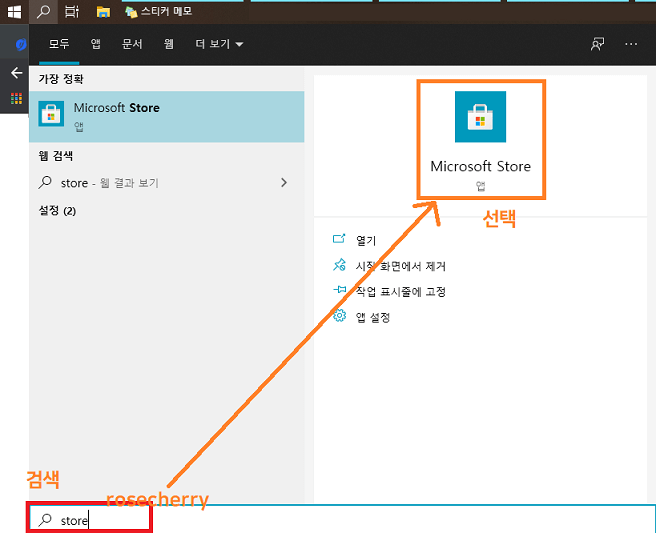The height and width of the screenshot is (533, 656).
Task: Click the Microsoft Store icon in results list
Action: click(x=51, y=113)
